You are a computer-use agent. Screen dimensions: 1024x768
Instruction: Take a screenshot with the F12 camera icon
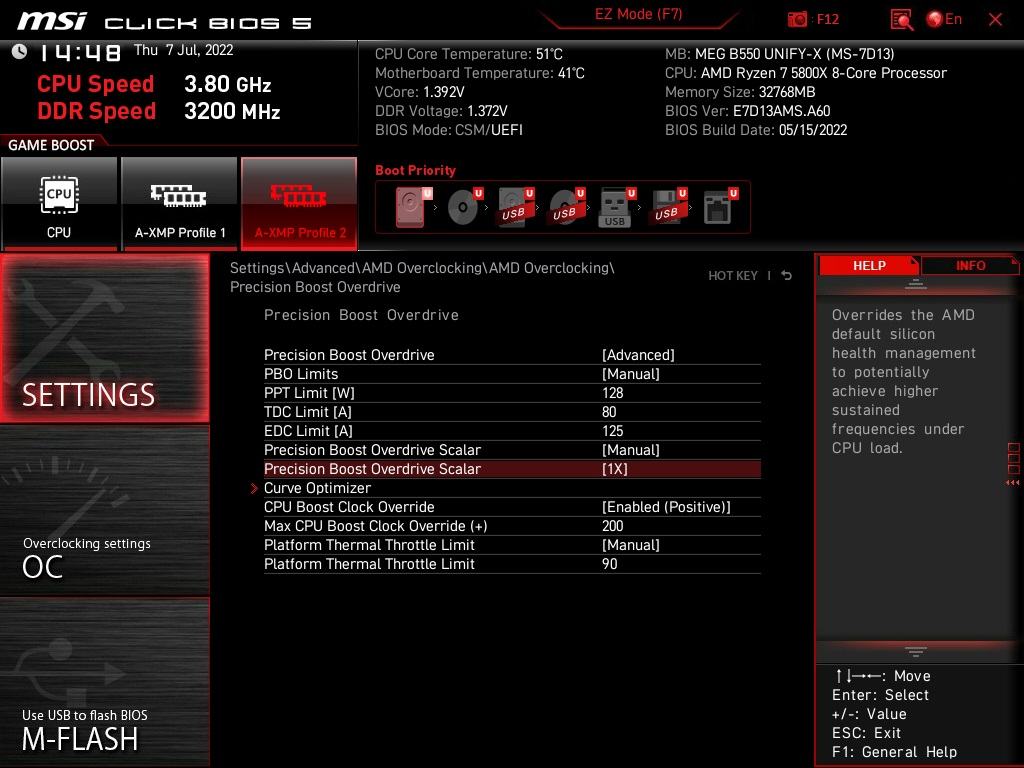(797, 19)
